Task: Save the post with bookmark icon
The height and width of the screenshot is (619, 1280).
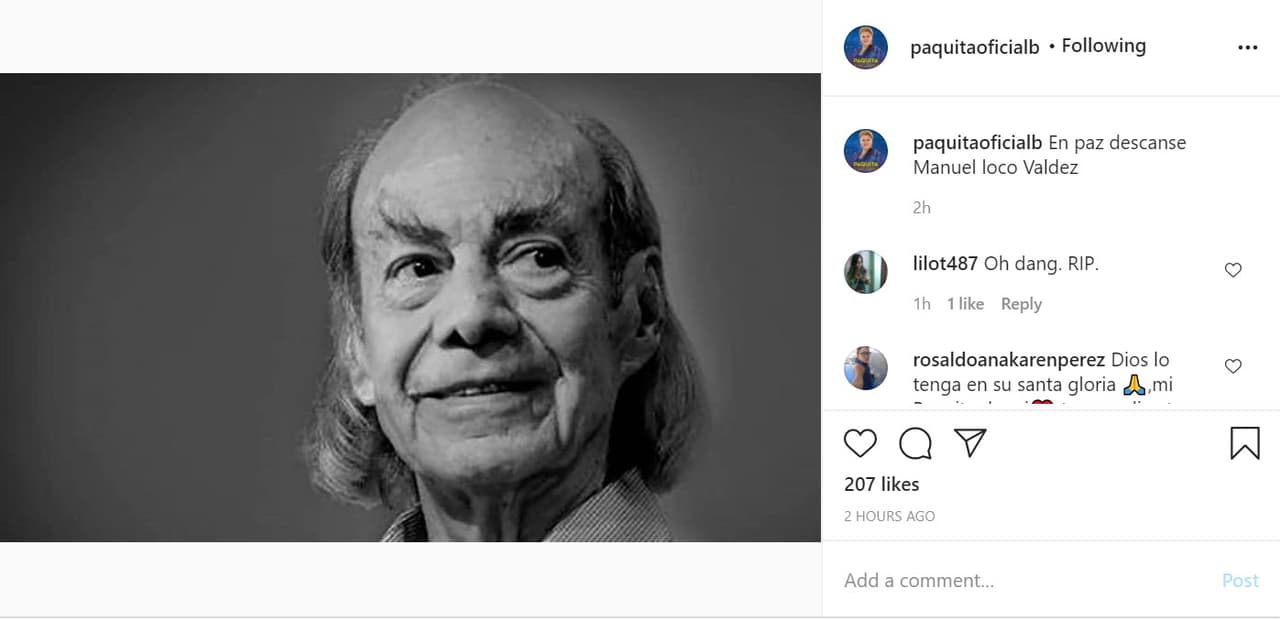Action: [1244, 443]
